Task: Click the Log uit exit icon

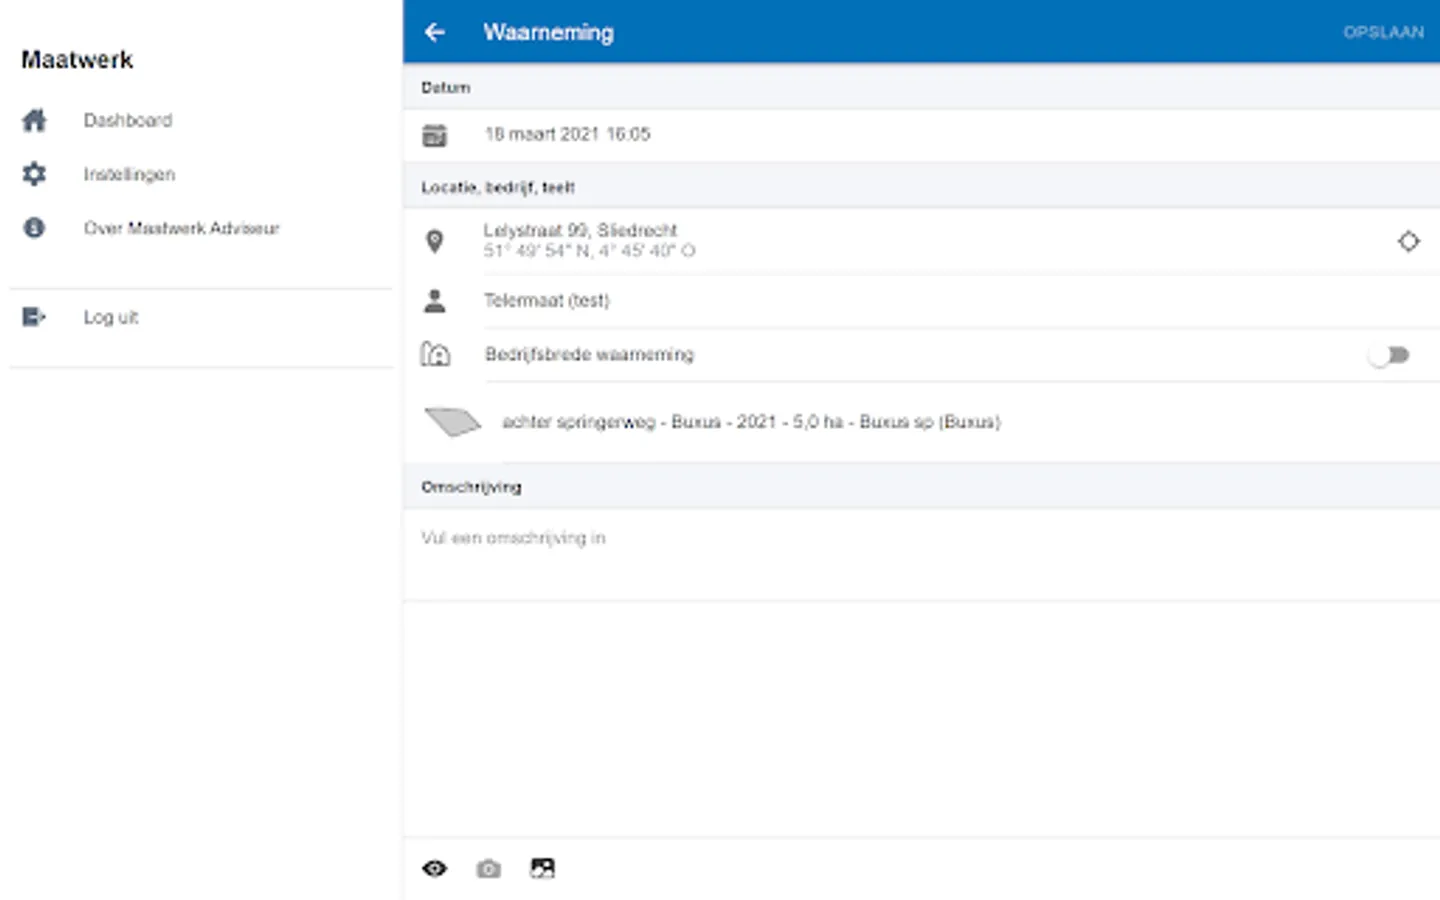Action: click(x=34, y=317)
